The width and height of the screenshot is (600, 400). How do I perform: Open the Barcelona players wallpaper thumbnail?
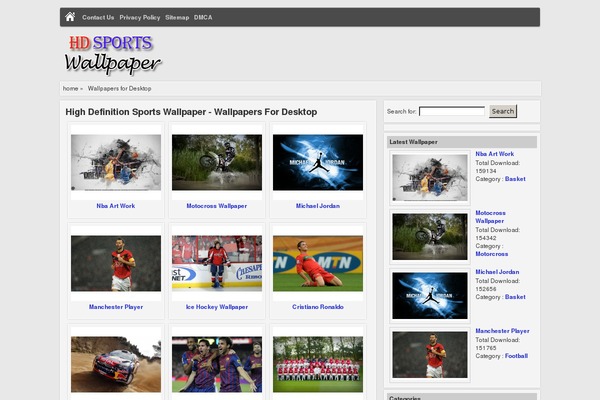pyautogui.click(x=217, y=364)
